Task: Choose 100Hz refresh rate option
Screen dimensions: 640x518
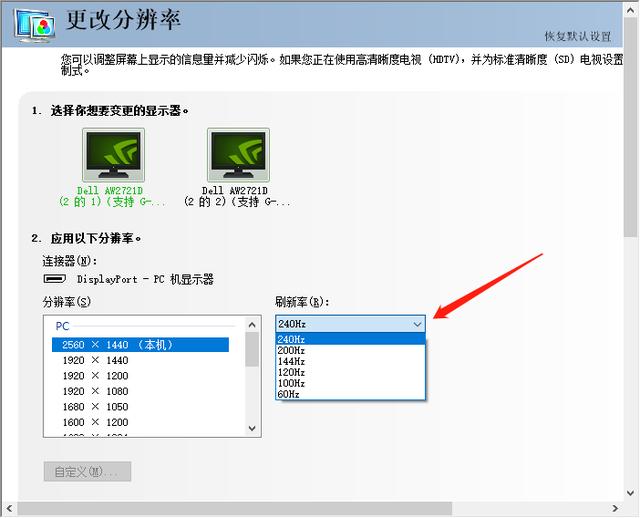Action: pos(351,383)
